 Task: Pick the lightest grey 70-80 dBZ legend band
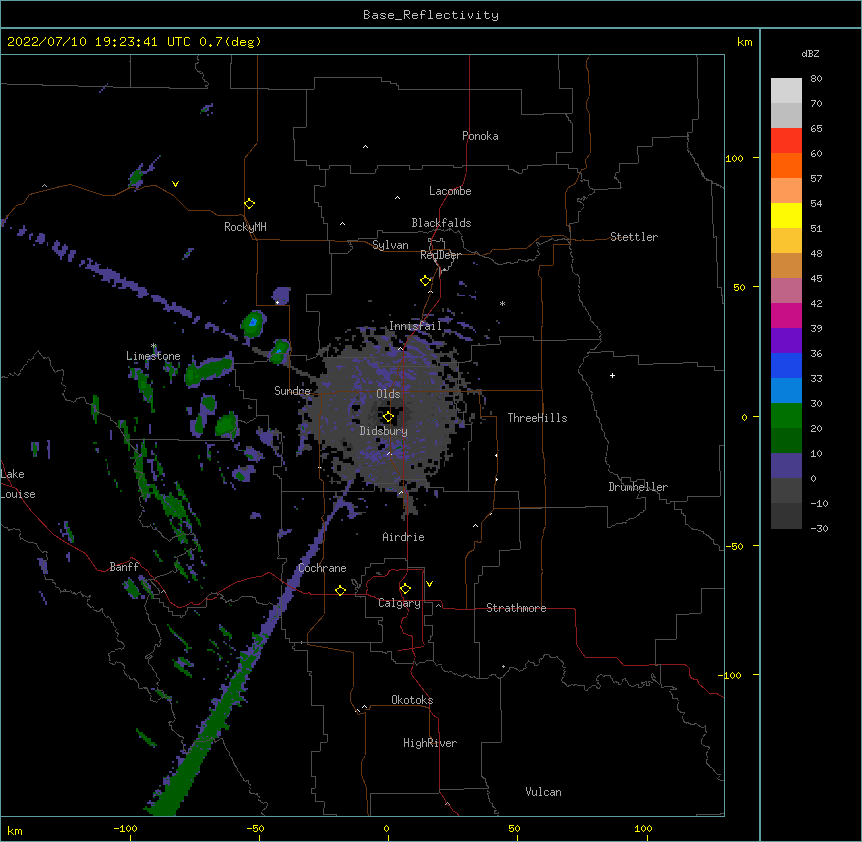[x=786, y=91]
